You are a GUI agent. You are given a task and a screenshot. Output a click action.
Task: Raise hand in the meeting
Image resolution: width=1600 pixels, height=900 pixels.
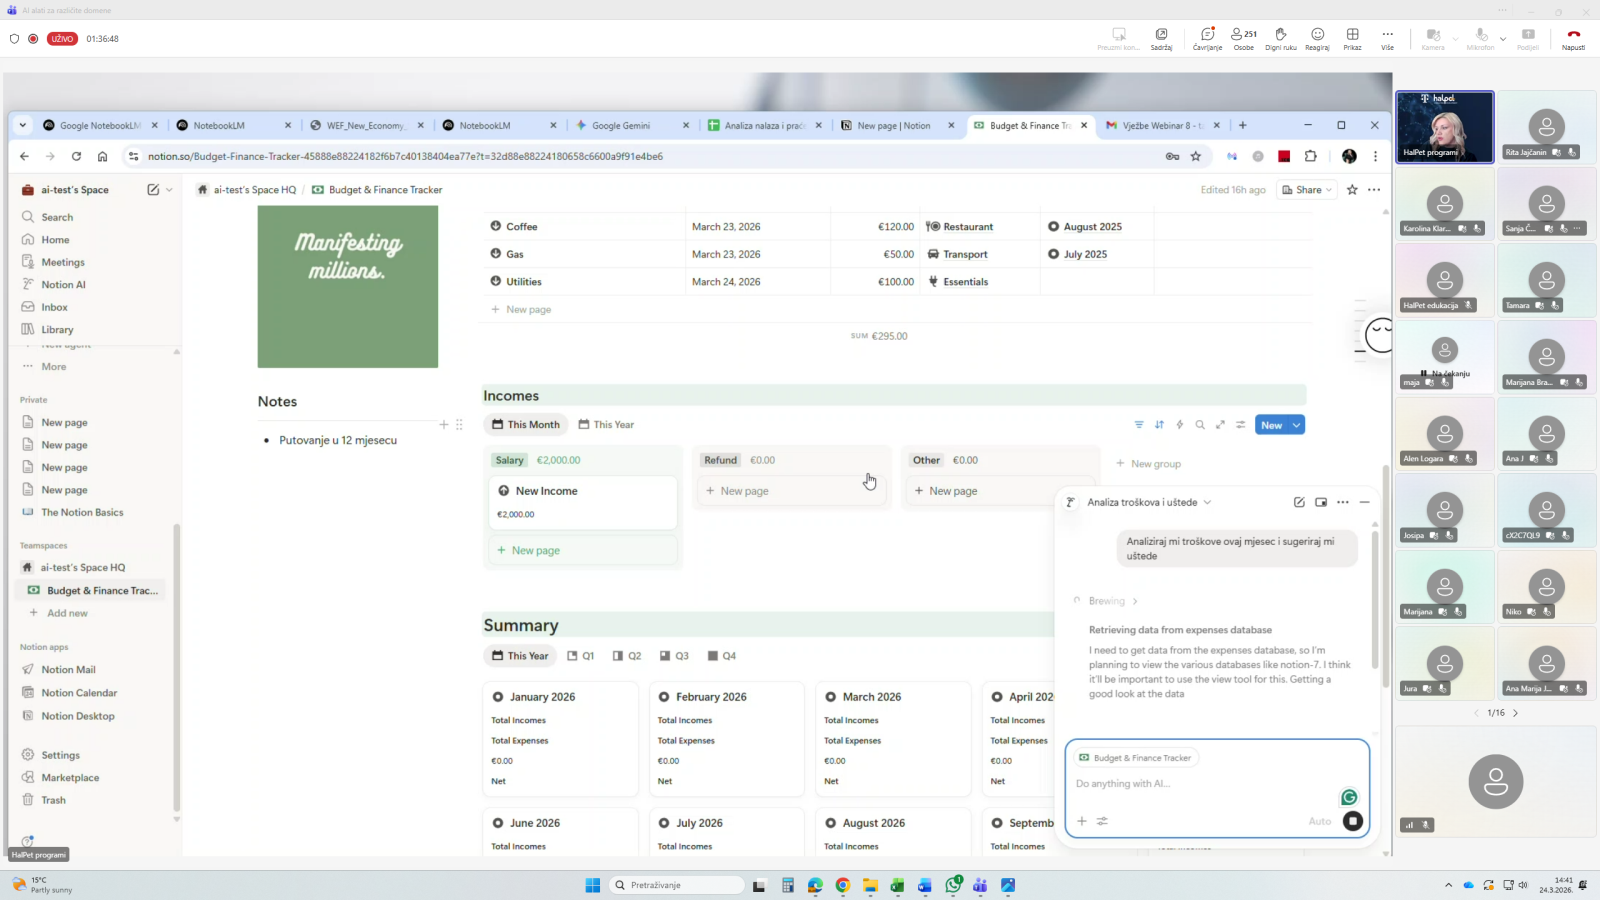[1280, 38]
